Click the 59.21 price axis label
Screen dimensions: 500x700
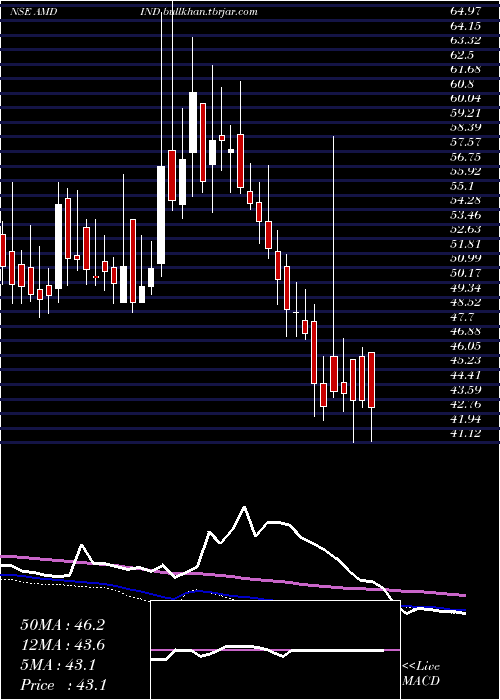[466, 113]
